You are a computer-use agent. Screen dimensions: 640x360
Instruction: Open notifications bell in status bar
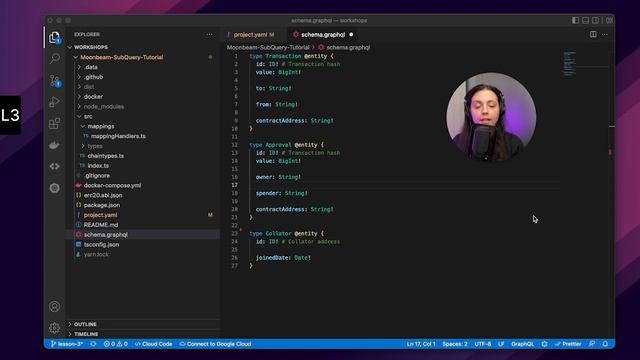coord(605,344)
